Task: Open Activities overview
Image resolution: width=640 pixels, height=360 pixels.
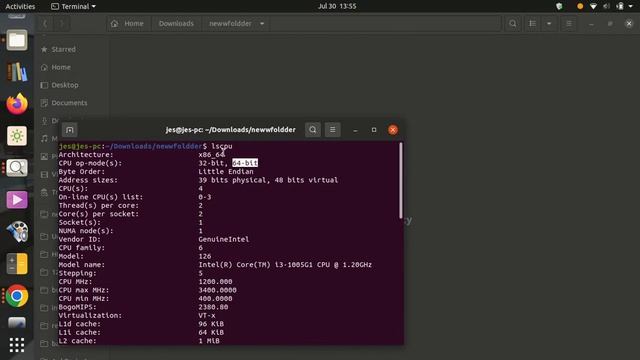Action: point(20,6)
